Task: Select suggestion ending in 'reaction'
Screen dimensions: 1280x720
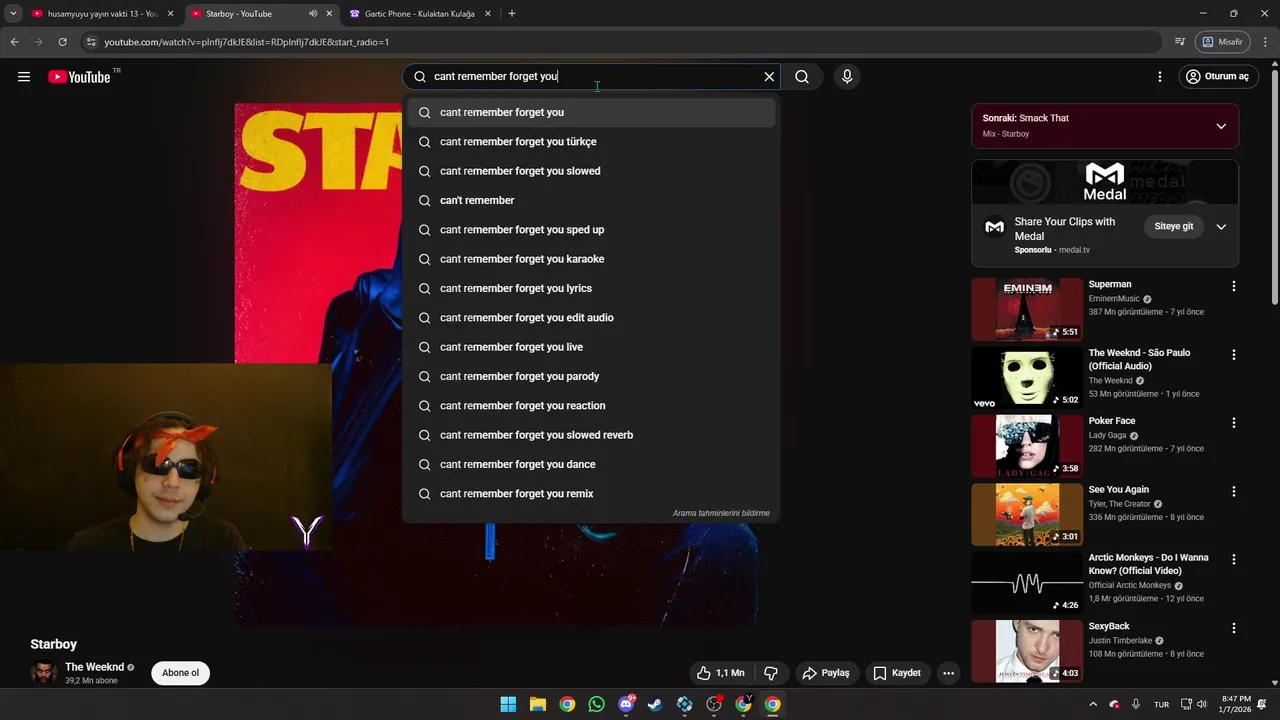Action: (x=591, y=406)
